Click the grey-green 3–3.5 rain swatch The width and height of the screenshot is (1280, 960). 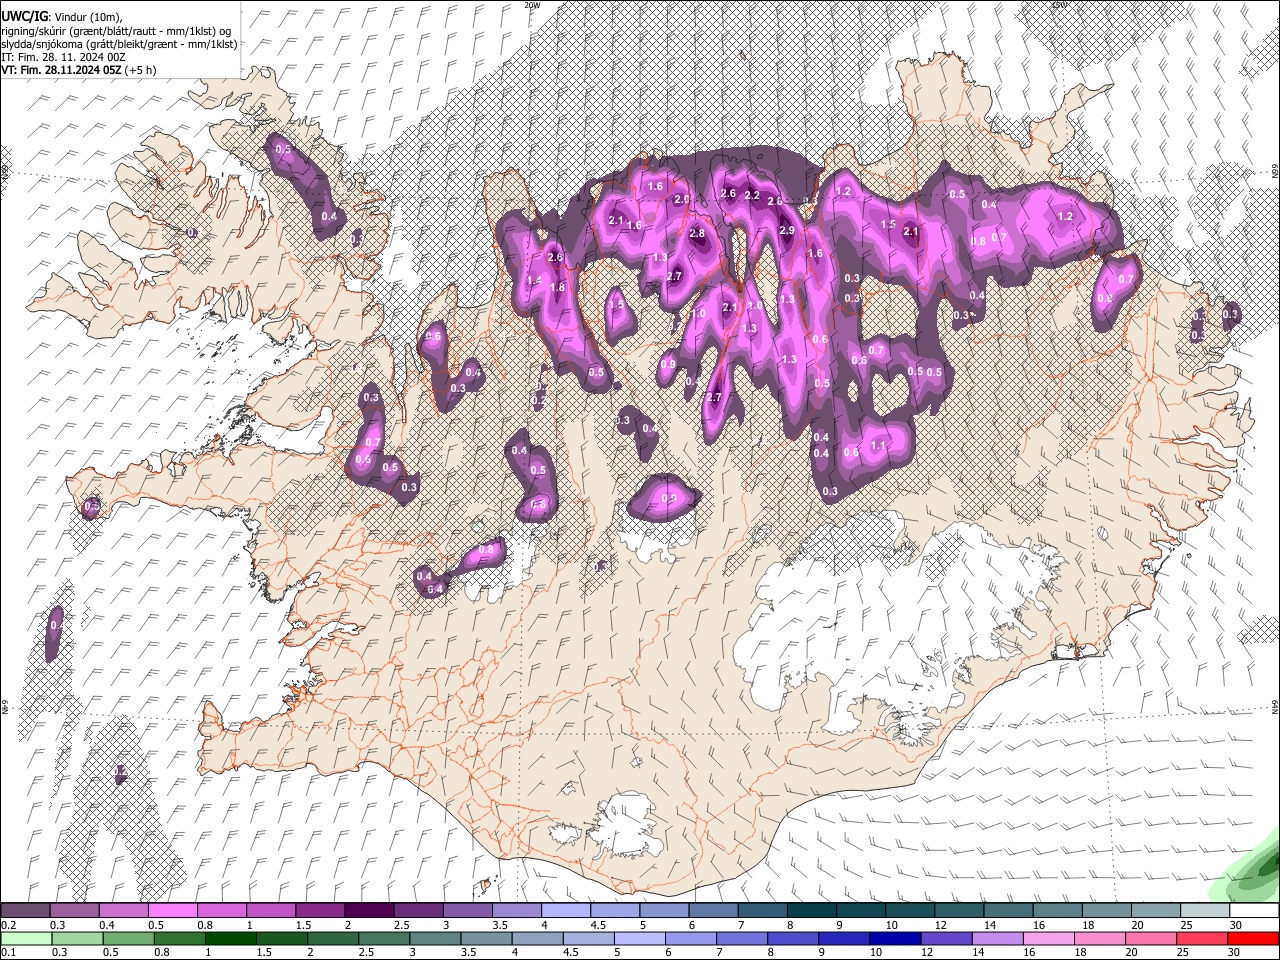(x=435, y=938)
